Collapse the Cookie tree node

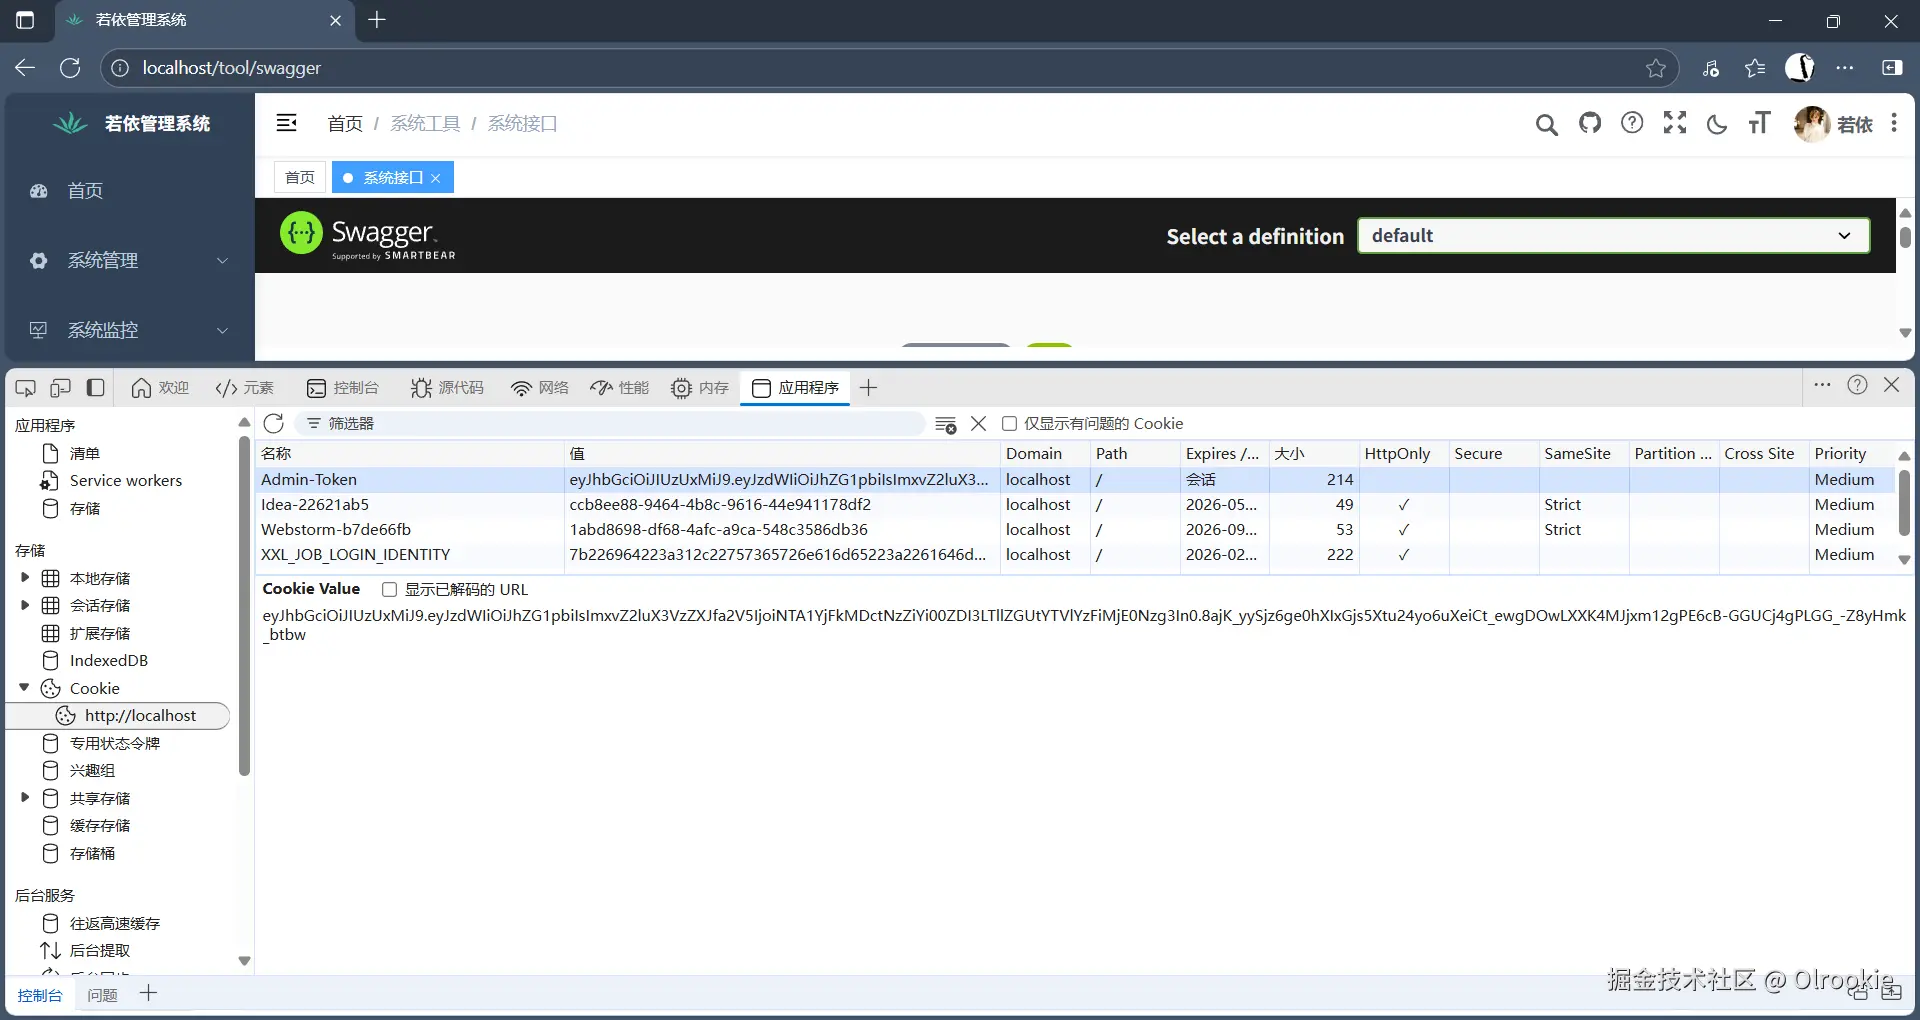click(x=25, y=687)
